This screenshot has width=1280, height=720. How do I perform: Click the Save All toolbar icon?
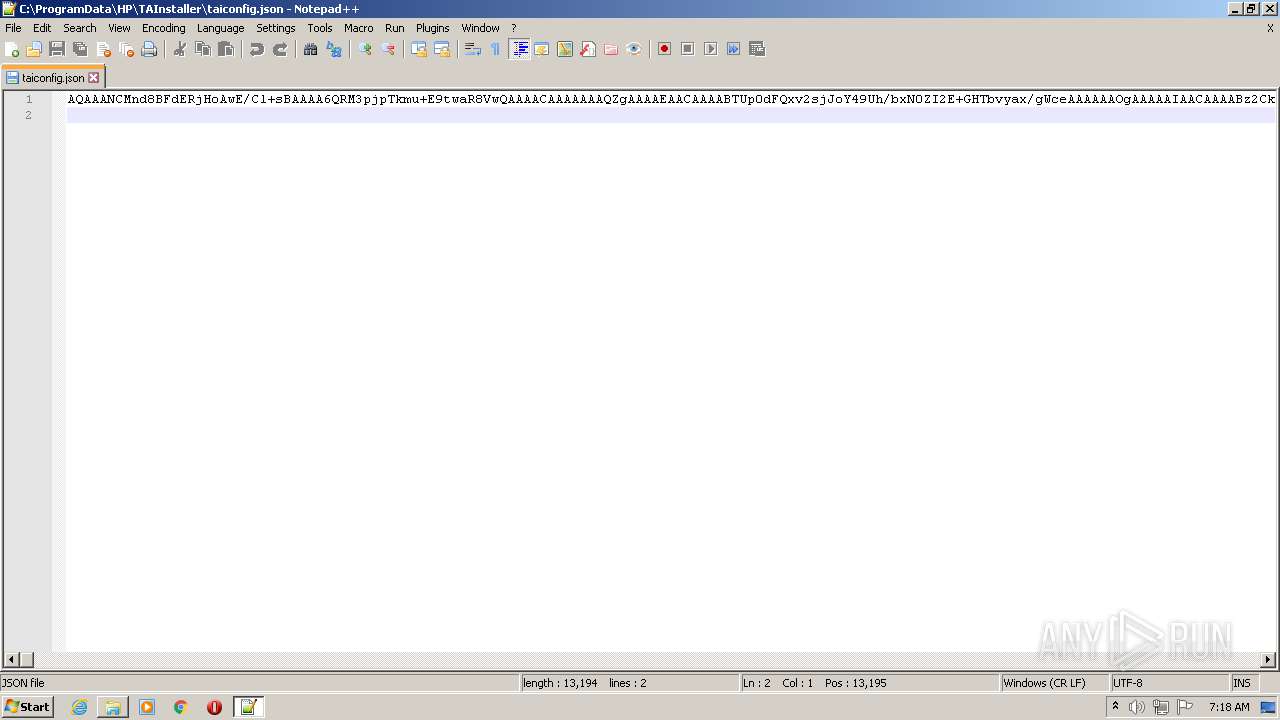[80, 49]
